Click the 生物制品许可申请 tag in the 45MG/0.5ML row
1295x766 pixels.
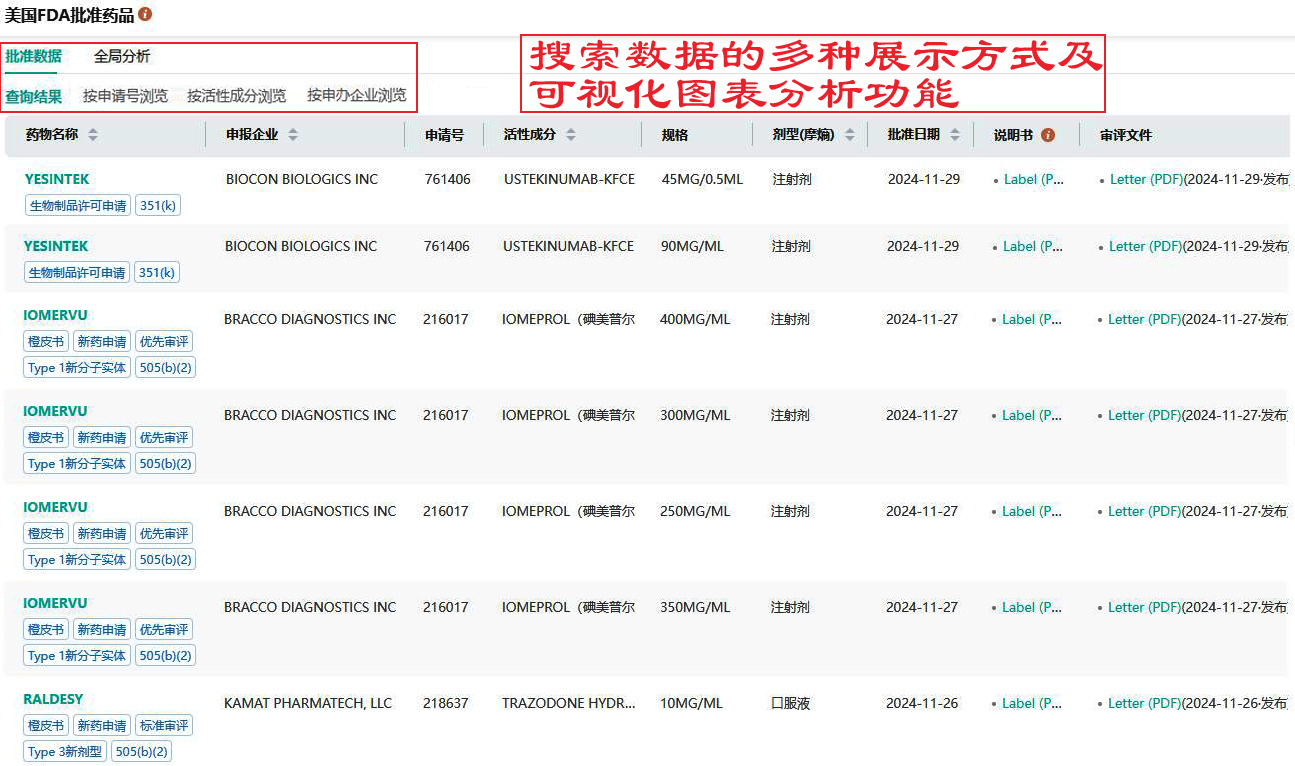[x=78, y=206]
